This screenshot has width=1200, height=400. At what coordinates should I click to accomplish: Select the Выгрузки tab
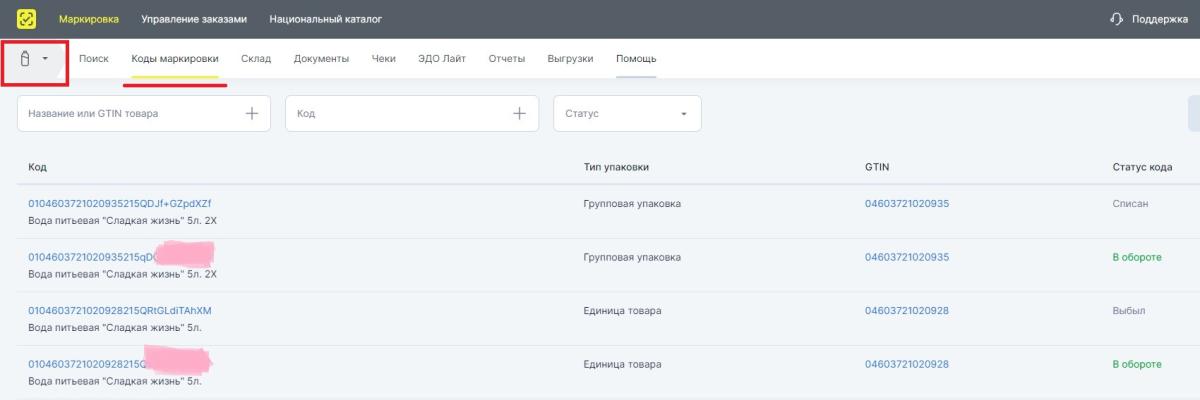[x=570, y=59]
